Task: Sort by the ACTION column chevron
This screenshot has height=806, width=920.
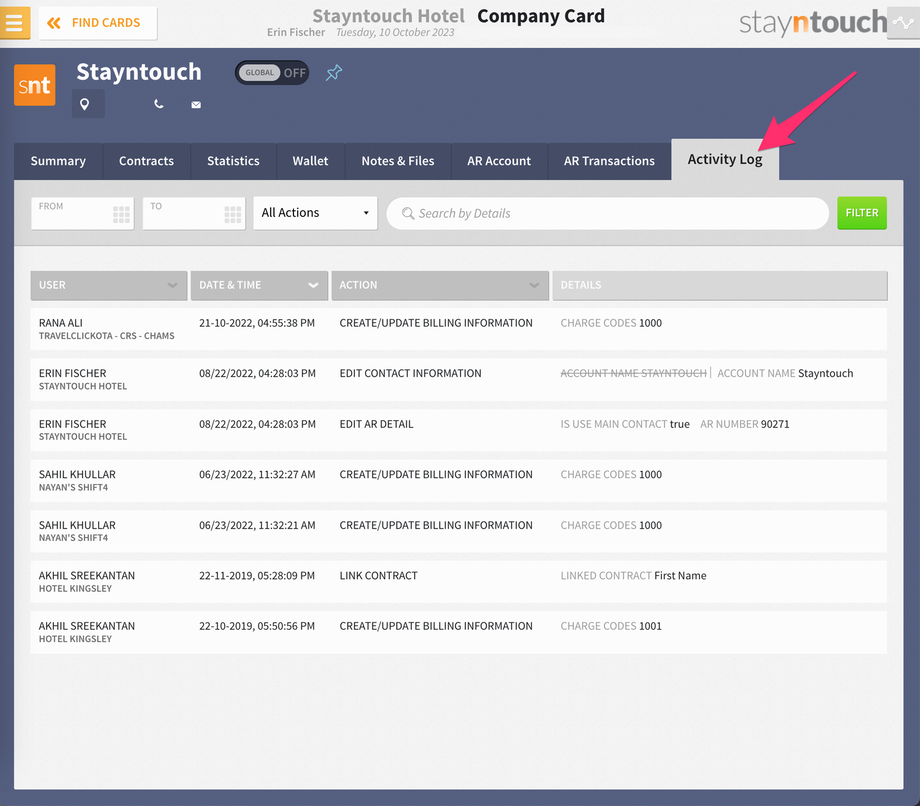Action: point(534,285)
